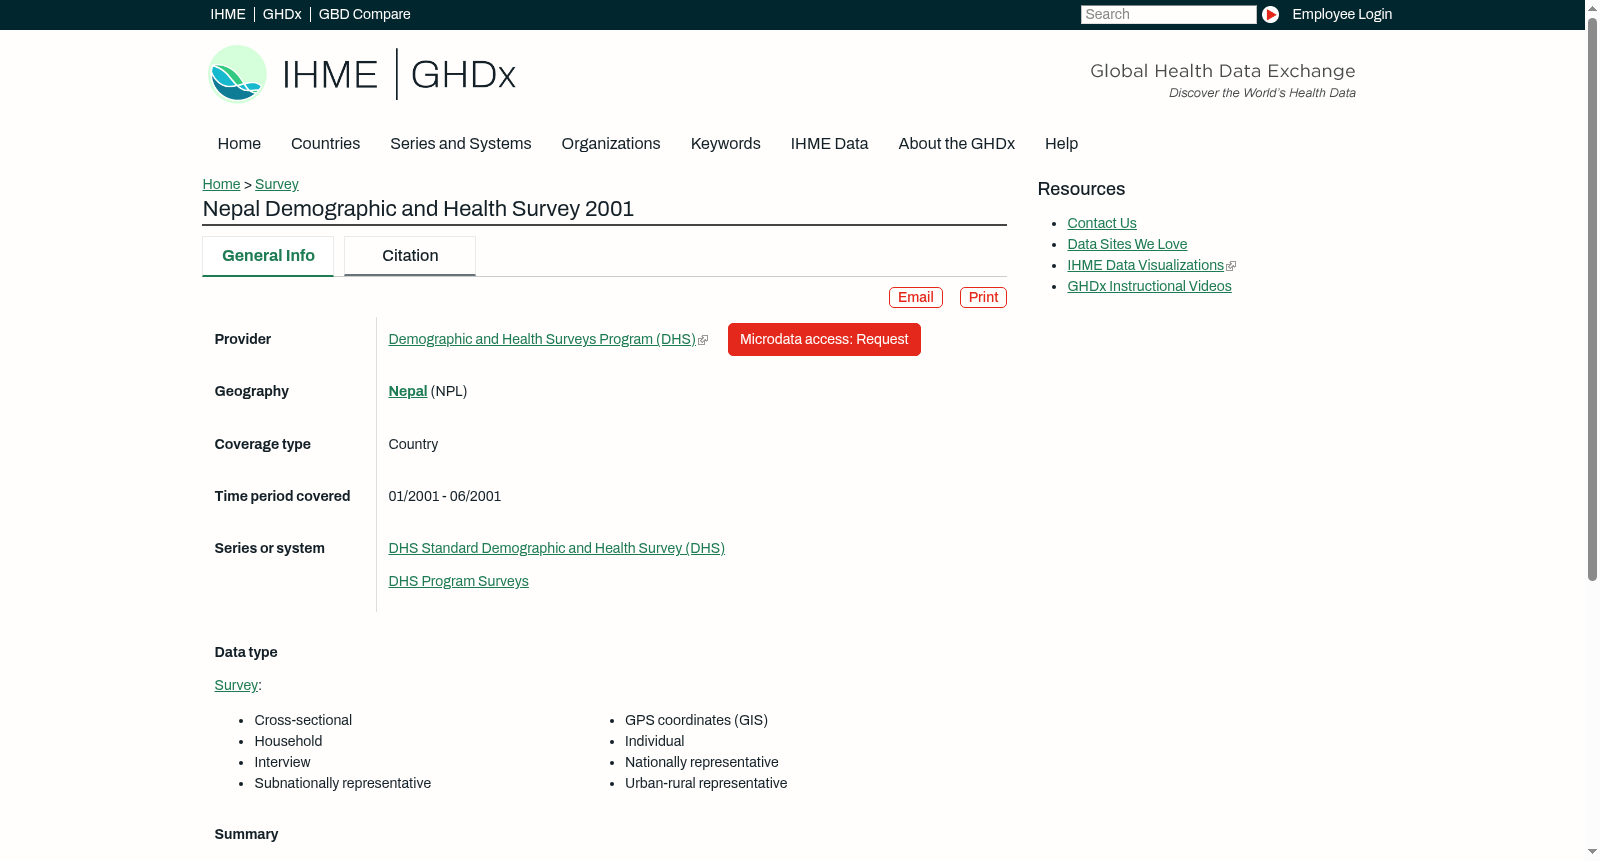Image resolution: width=1600 pixels, height=861 pixels.
Task: Switch to the Citation tab
Action: (x=410, y=256)
